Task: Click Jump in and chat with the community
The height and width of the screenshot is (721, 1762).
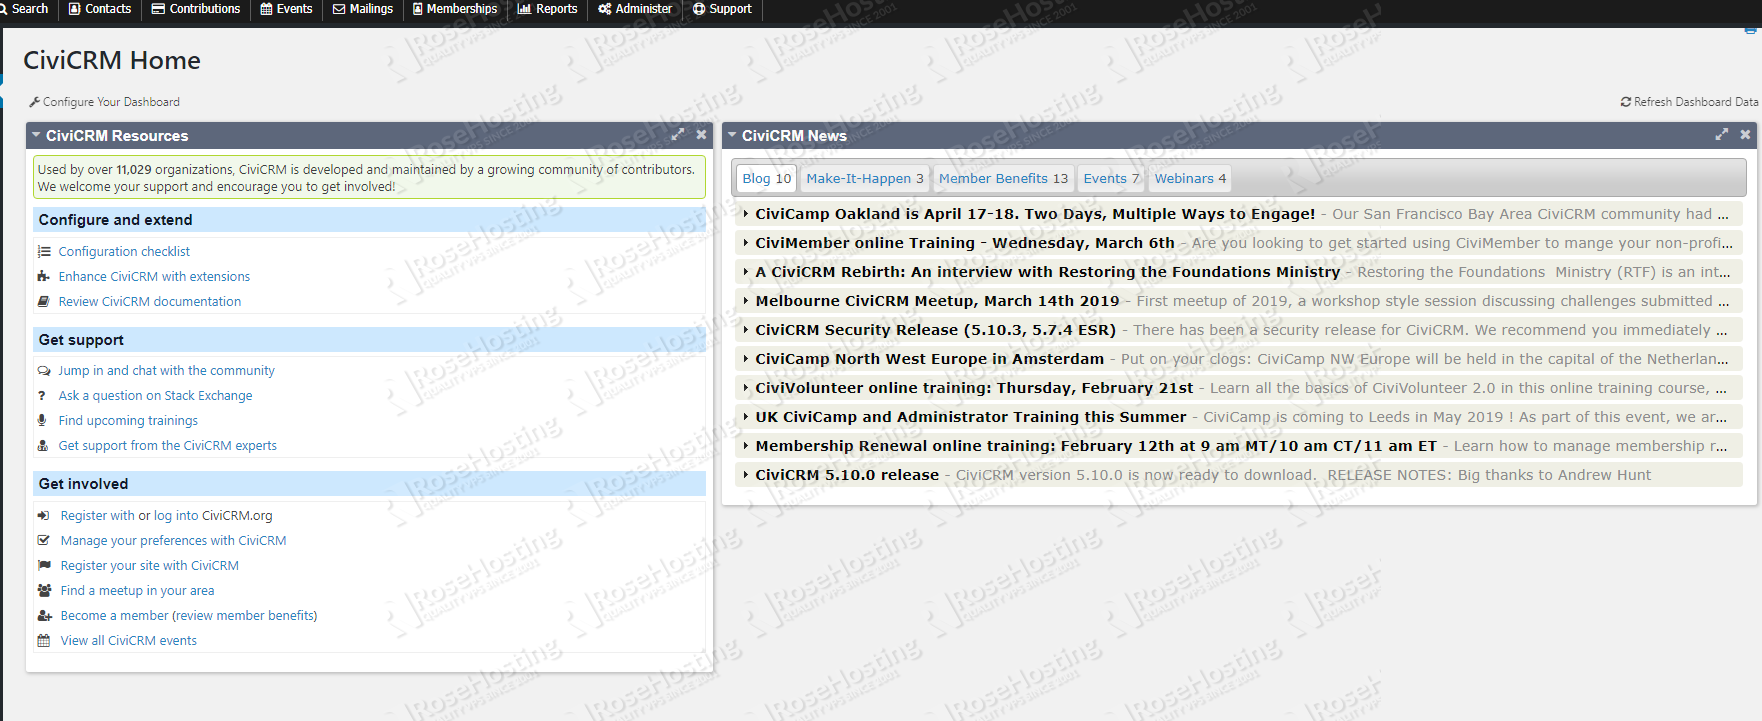Action: (166, 371)
